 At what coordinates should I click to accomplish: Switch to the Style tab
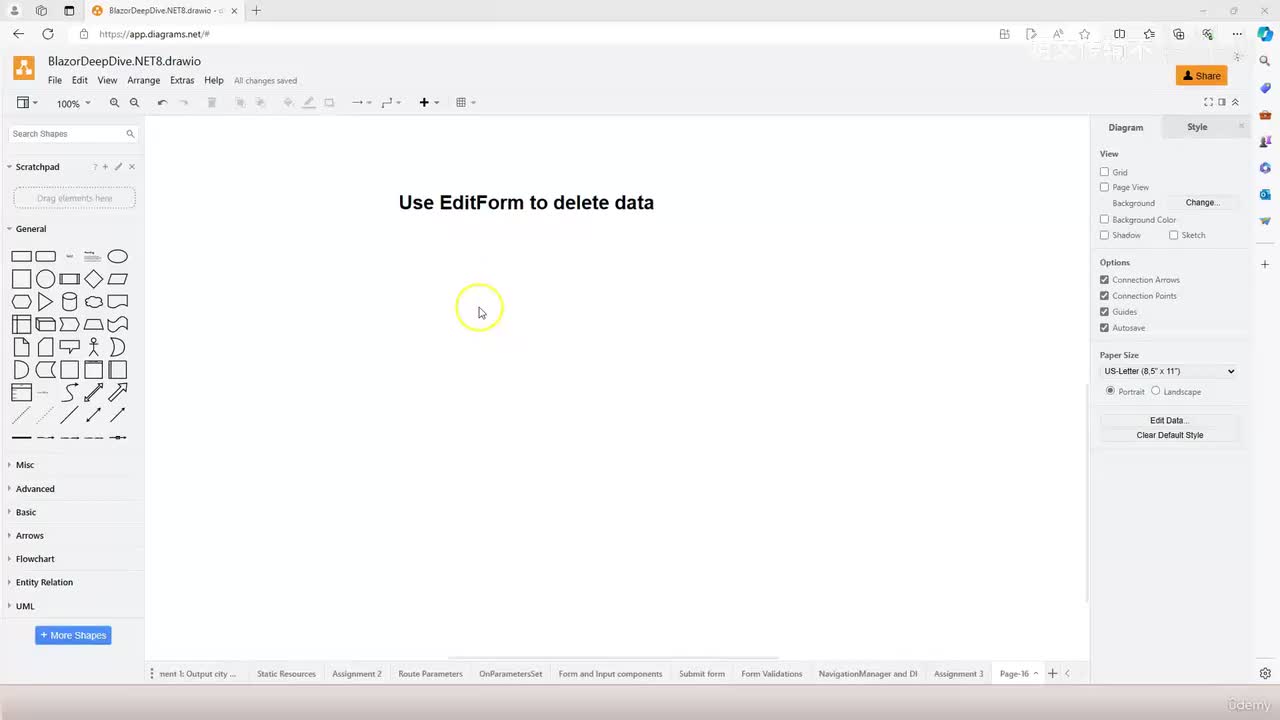(x=1197, y=127)
